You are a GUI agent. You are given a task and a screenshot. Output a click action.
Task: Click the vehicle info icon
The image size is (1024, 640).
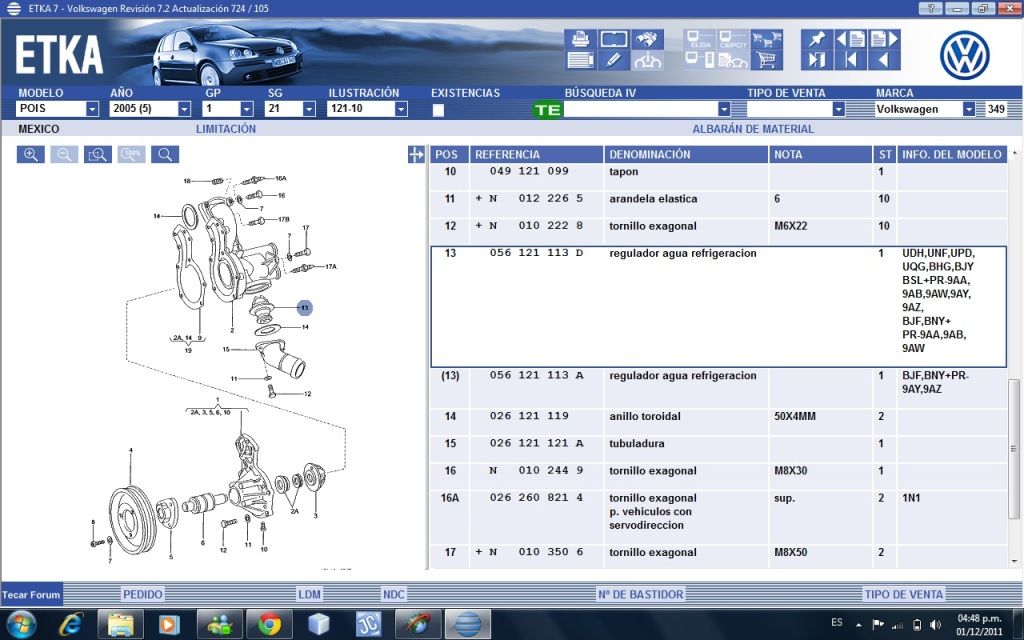[647, 60]
